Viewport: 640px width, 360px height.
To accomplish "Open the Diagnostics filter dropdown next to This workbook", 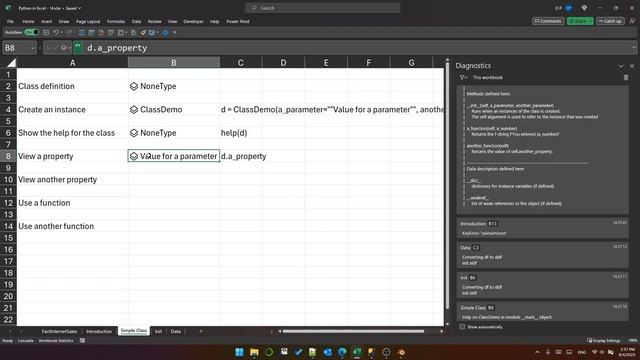I will tap(463, 77).
